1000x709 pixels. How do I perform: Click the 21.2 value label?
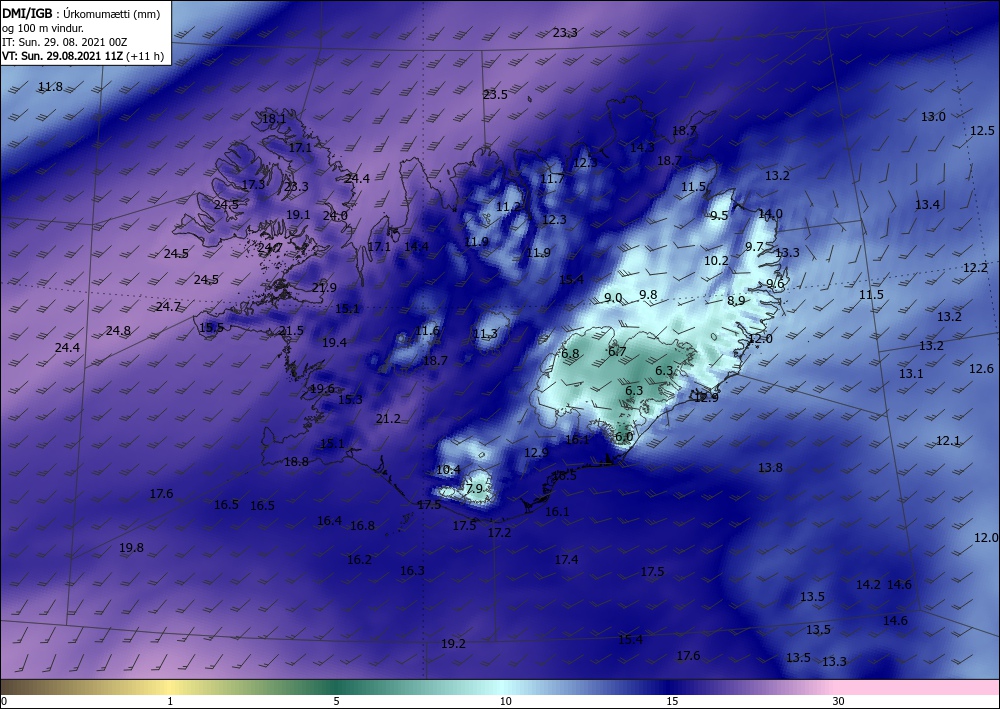[x=388, y=418]
